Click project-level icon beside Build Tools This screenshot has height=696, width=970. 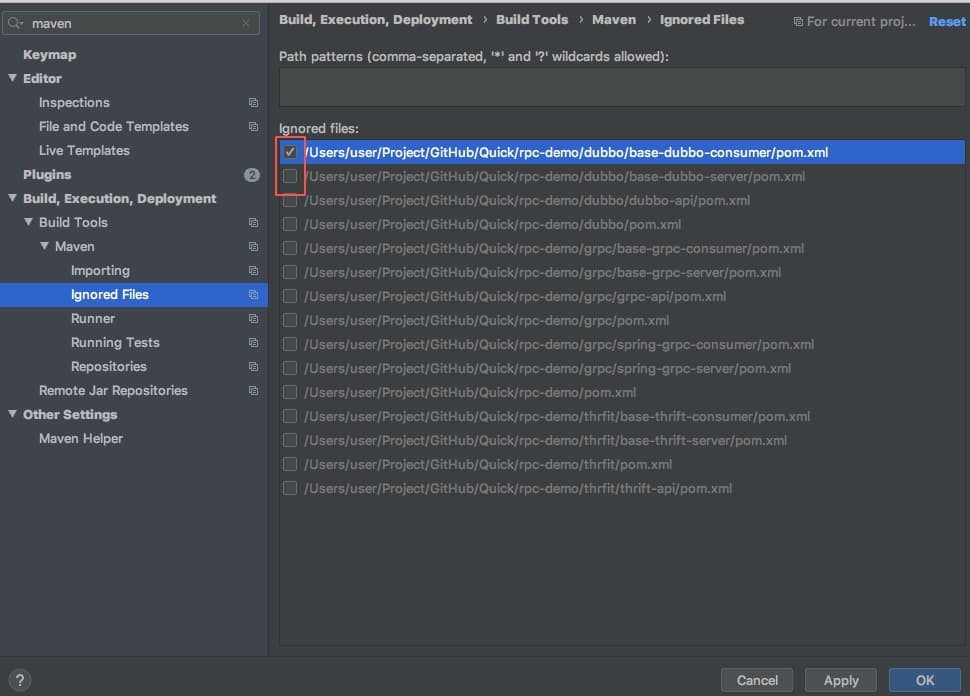(x=253, y=223)
